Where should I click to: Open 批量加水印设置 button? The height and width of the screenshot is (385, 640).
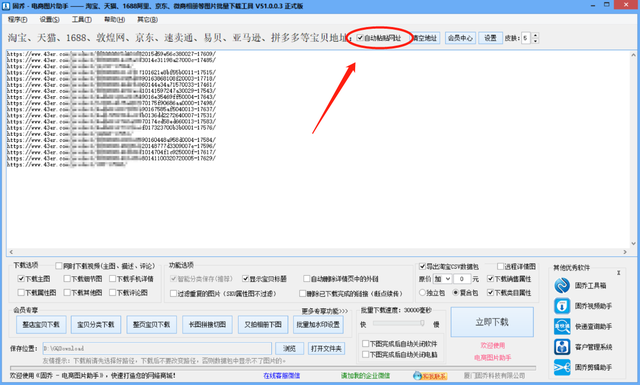pyautogui.click(x=318, y=325)
